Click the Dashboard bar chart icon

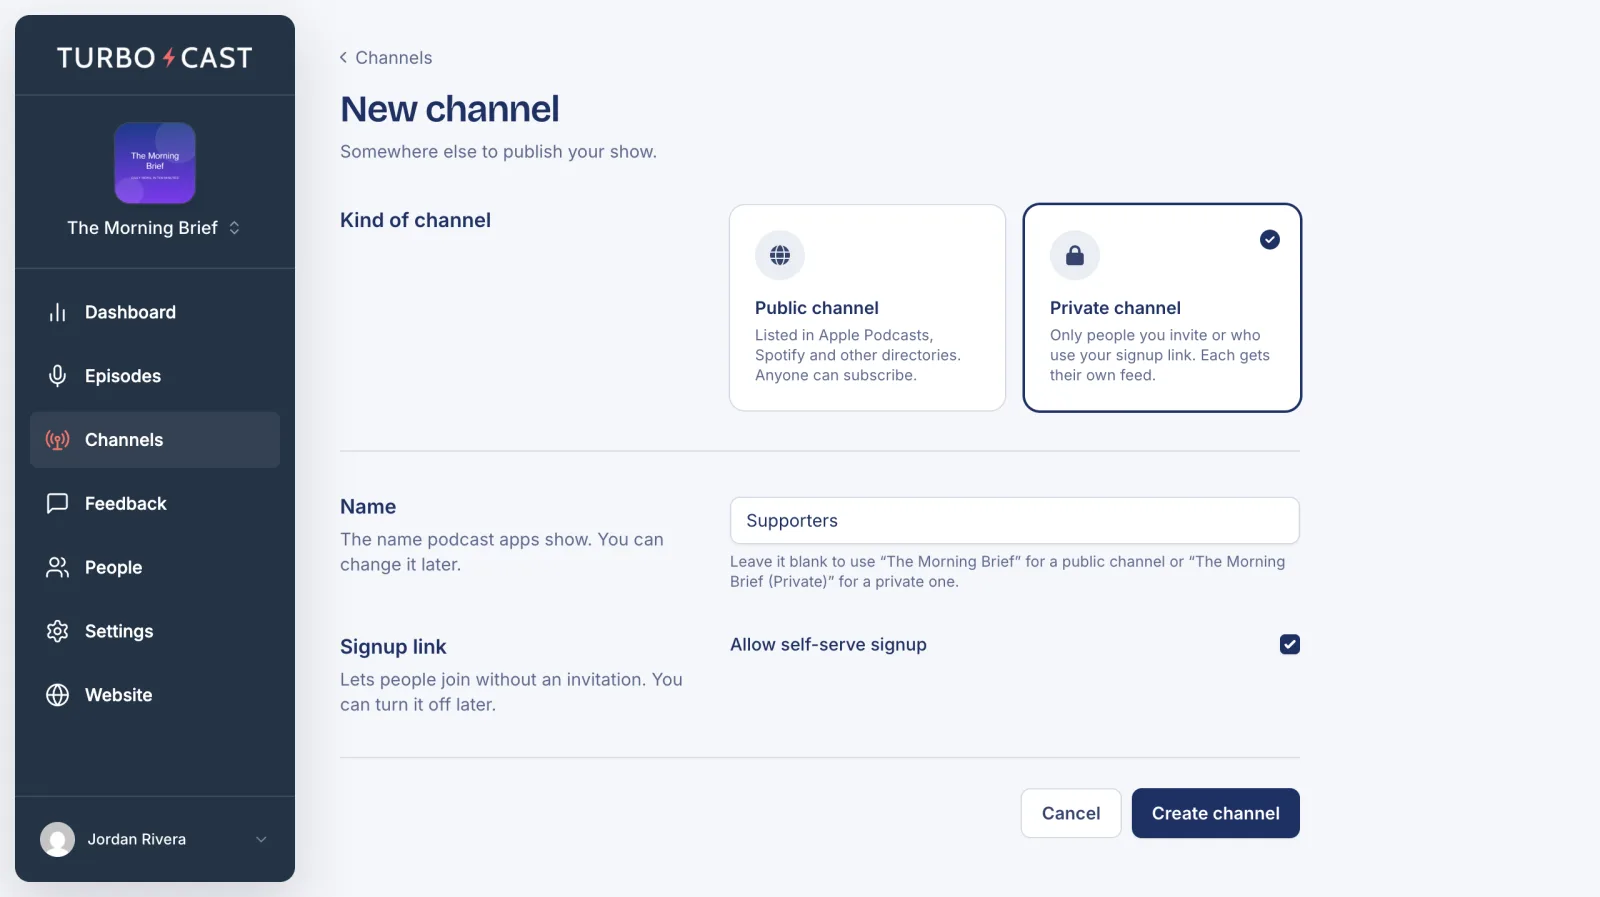pyautogui.click(x=57, y=312)
